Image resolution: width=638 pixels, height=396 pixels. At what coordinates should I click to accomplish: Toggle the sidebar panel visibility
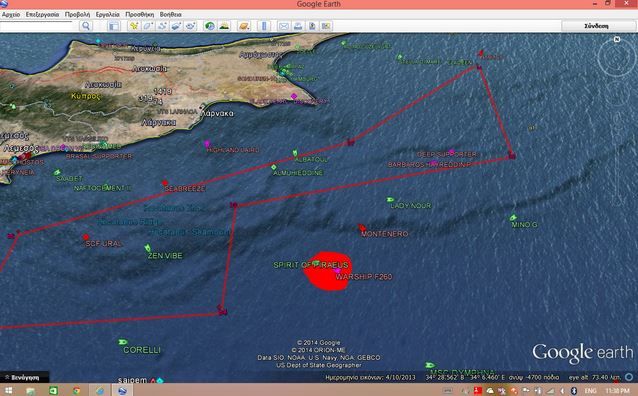click(114, 26)
